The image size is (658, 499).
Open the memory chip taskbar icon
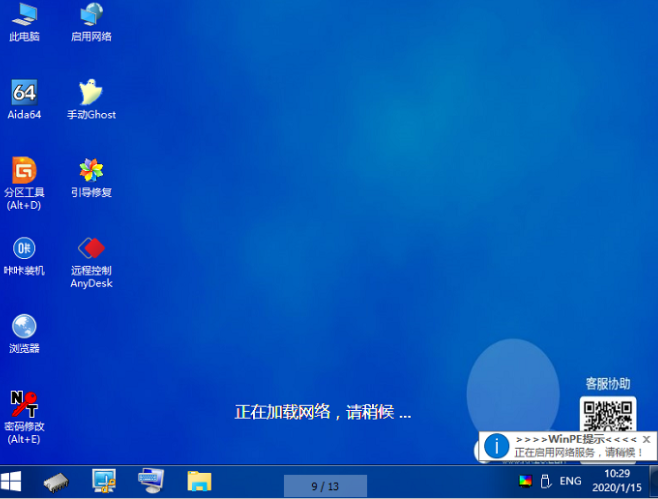pos(57,482)
